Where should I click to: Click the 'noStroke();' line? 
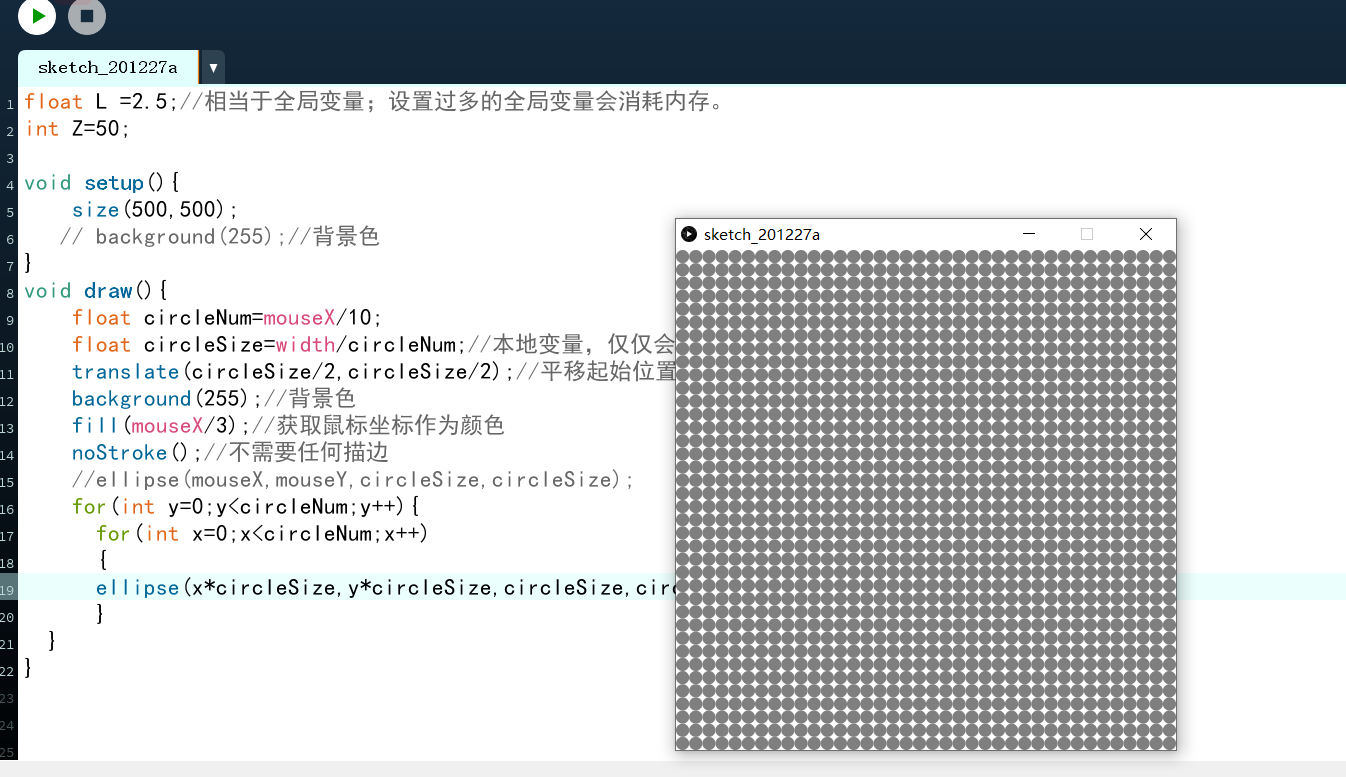click(x=230, y=453)
